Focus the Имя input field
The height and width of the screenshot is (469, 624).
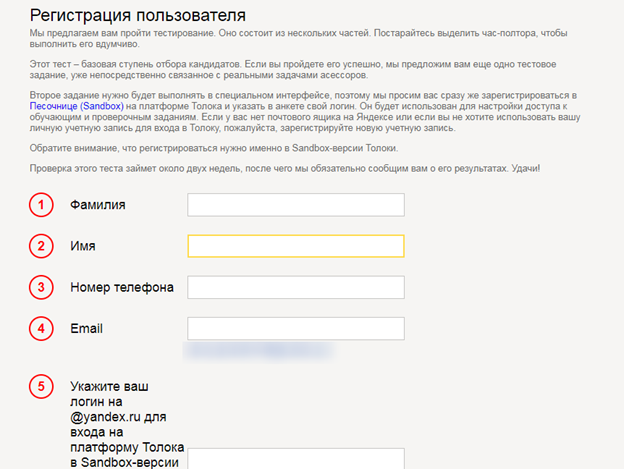point(296,246)
